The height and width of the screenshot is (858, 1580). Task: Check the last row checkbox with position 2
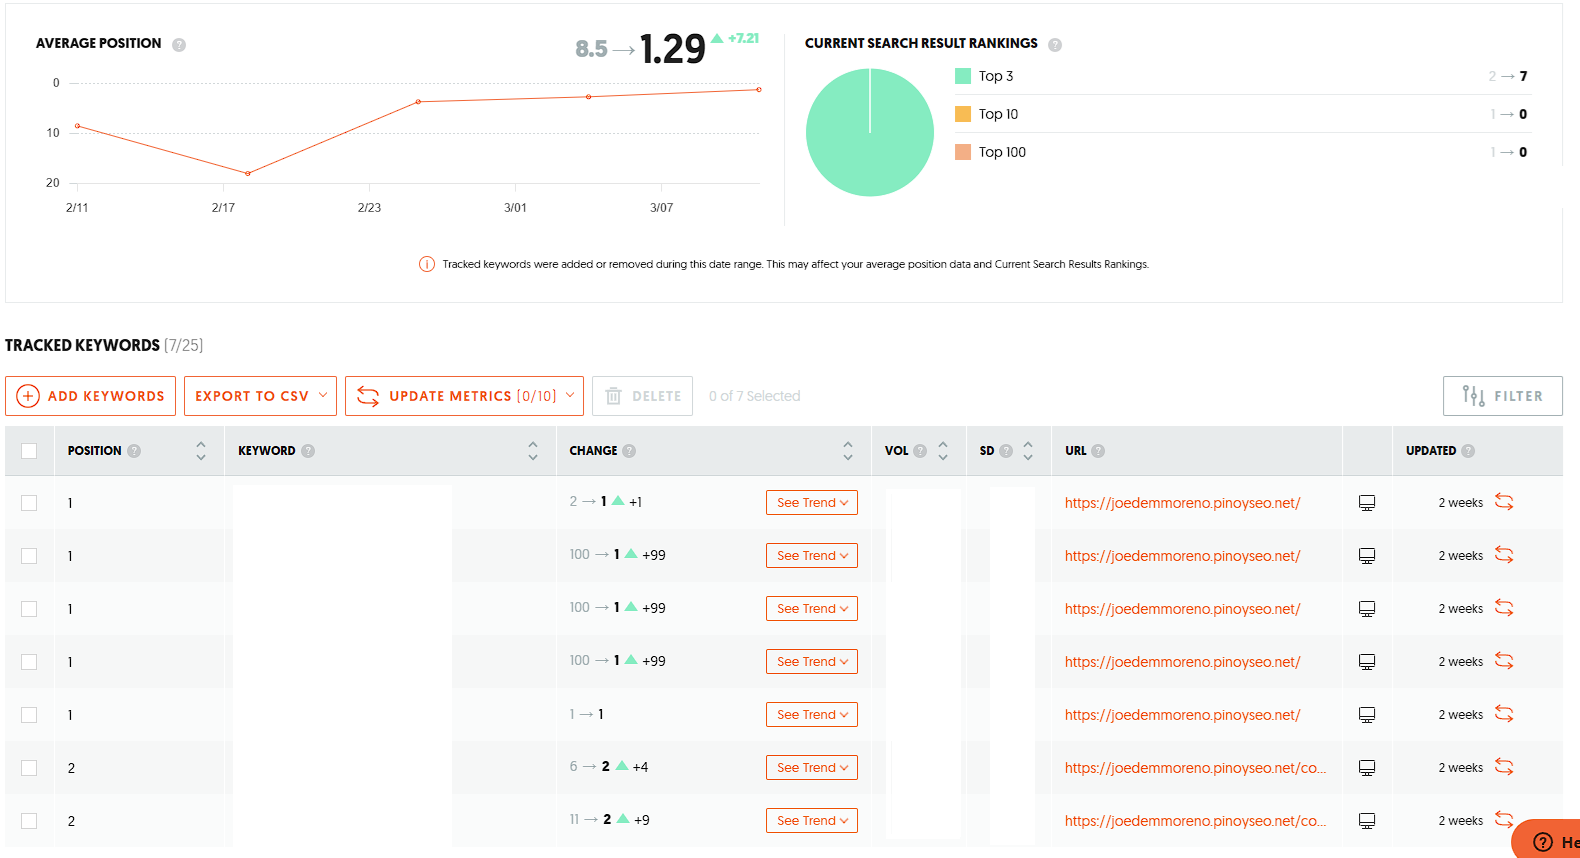coord(29,821)
